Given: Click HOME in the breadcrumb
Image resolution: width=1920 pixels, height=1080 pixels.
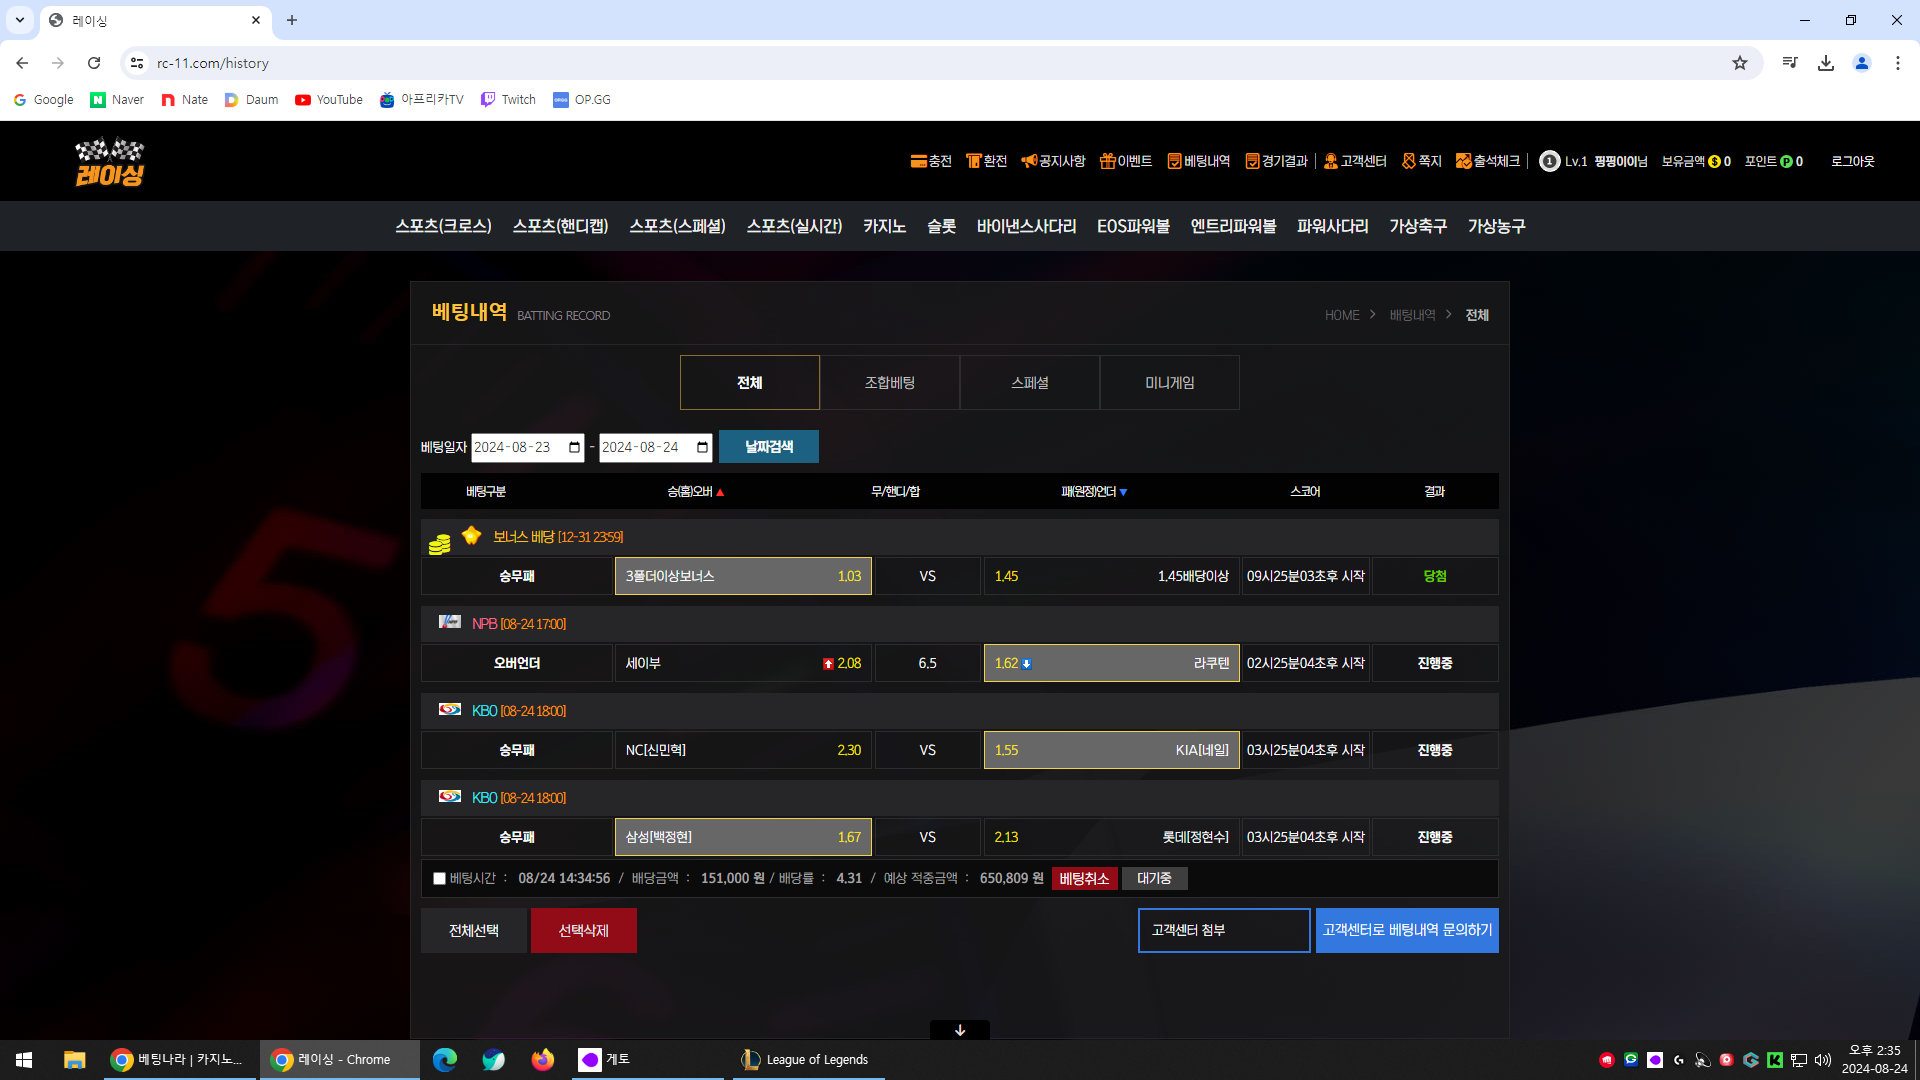Looking at the screenshot, I should point(1342,316).
